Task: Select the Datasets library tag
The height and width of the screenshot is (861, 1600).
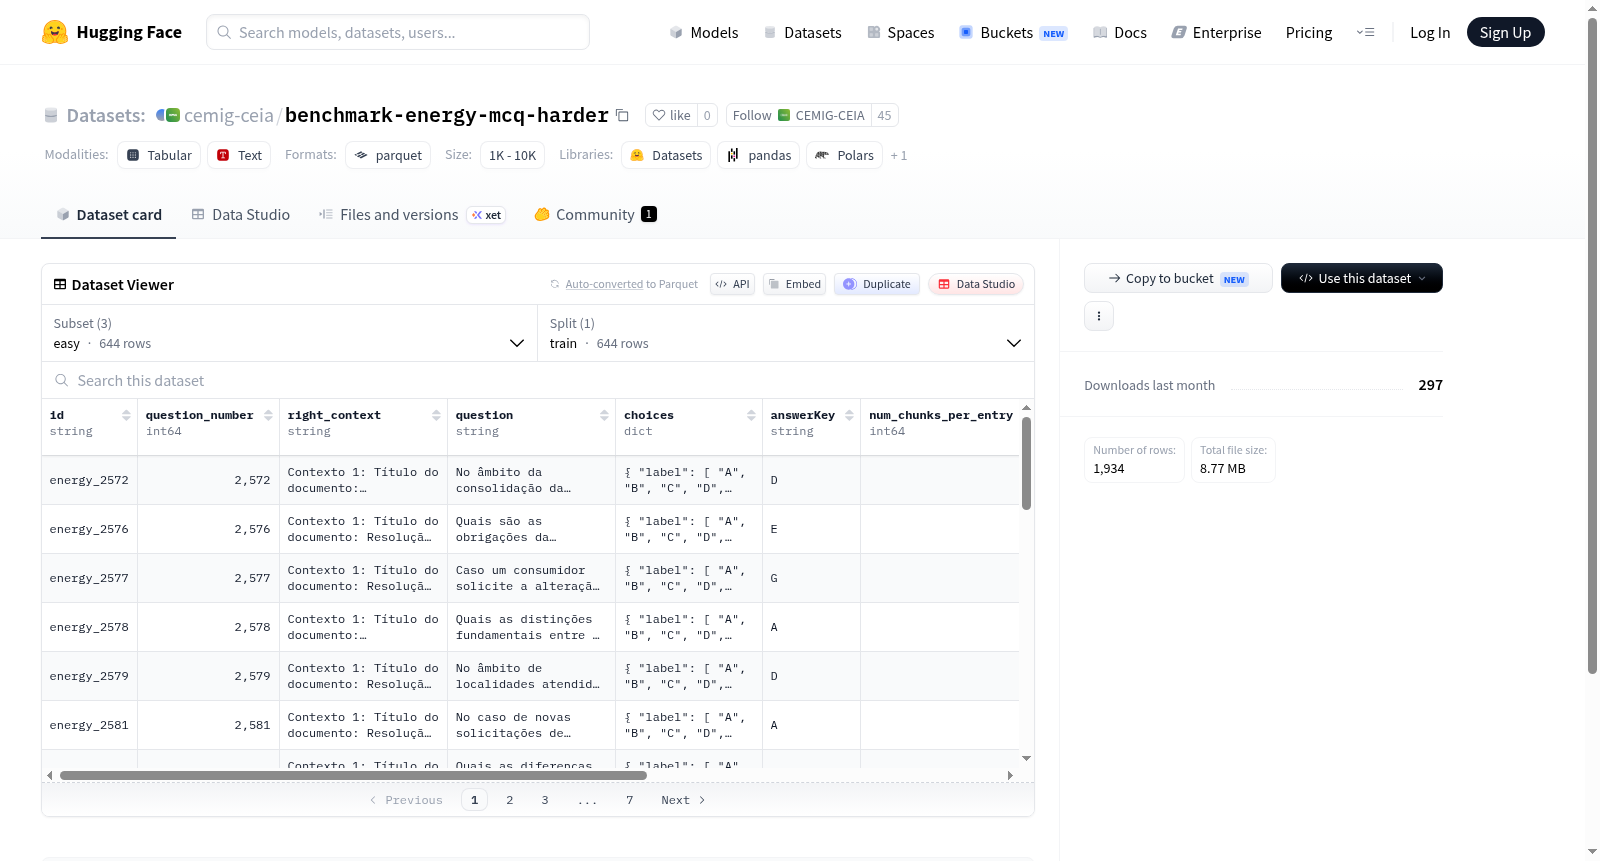Action: click(x=666, y=155)
